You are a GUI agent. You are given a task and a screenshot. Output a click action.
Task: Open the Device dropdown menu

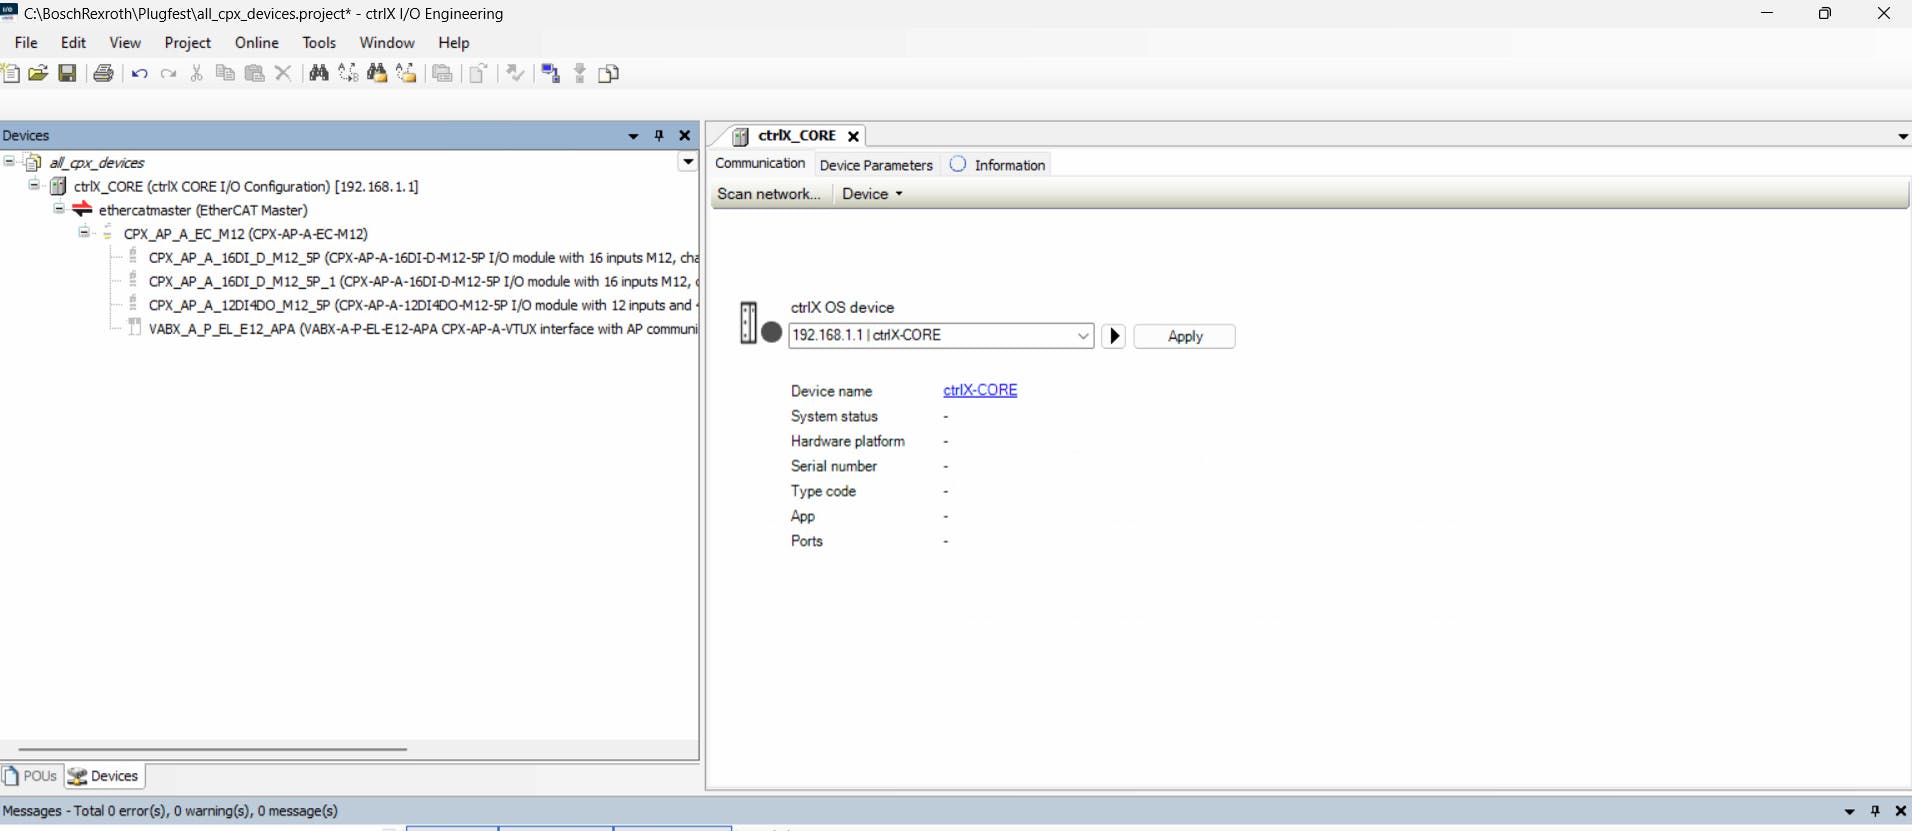872,194
